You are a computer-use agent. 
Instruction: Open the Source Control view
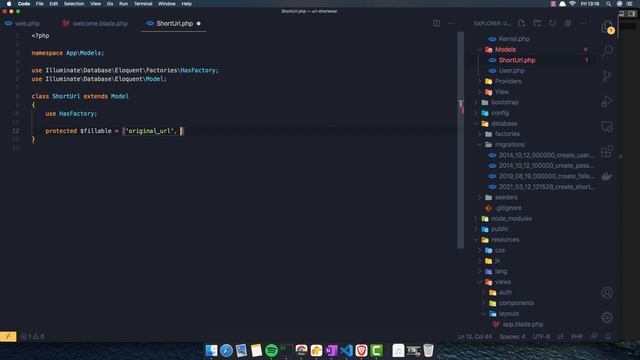[x=607, y=76]
